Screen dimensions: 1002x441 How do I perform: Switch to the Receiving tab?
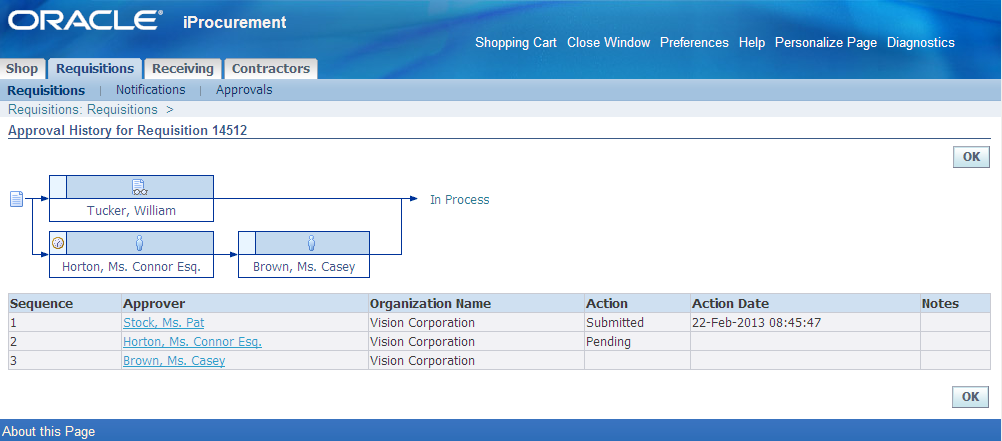(183, 68)
